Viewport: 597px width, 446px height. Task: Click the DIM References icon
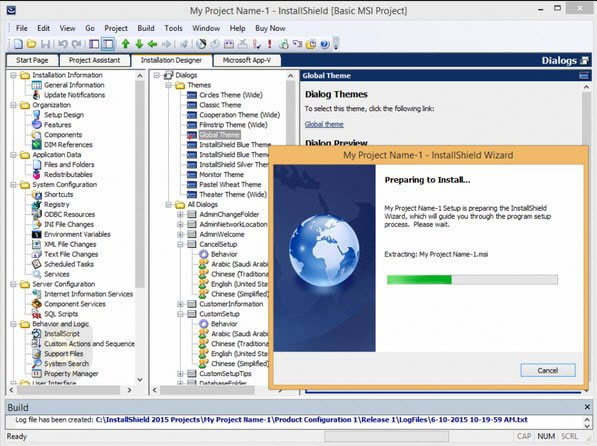pos(37,145)
